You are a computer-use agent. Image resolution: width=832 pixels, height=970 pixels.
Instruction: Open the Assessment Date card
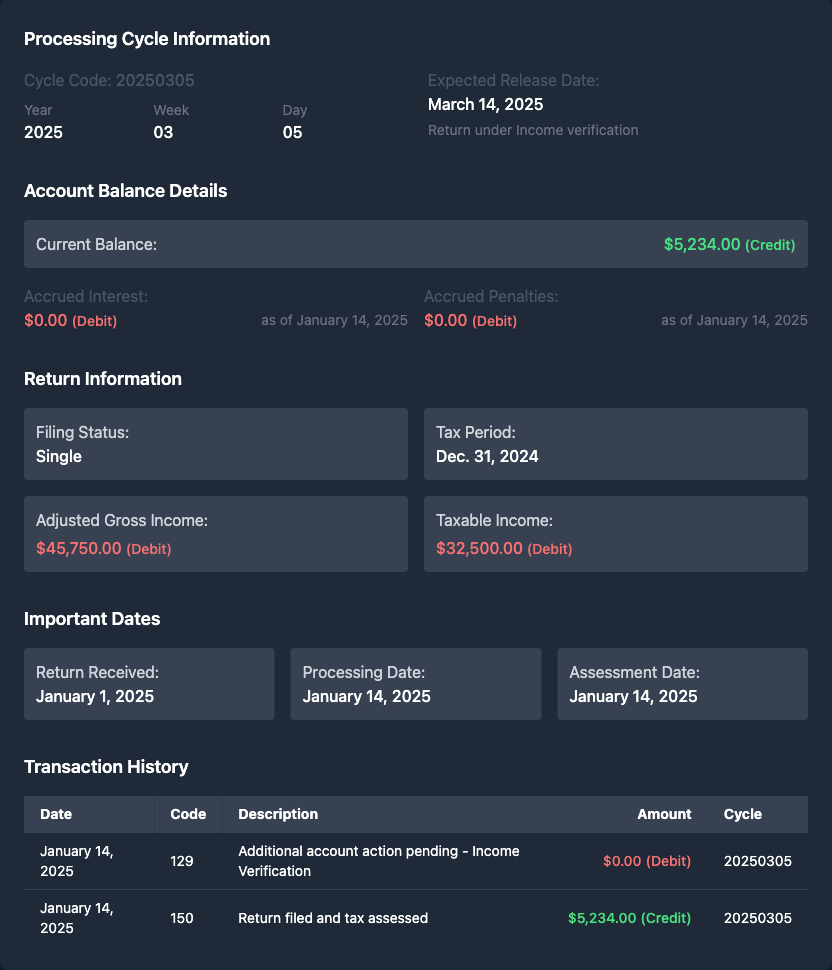tap(682, 684)
